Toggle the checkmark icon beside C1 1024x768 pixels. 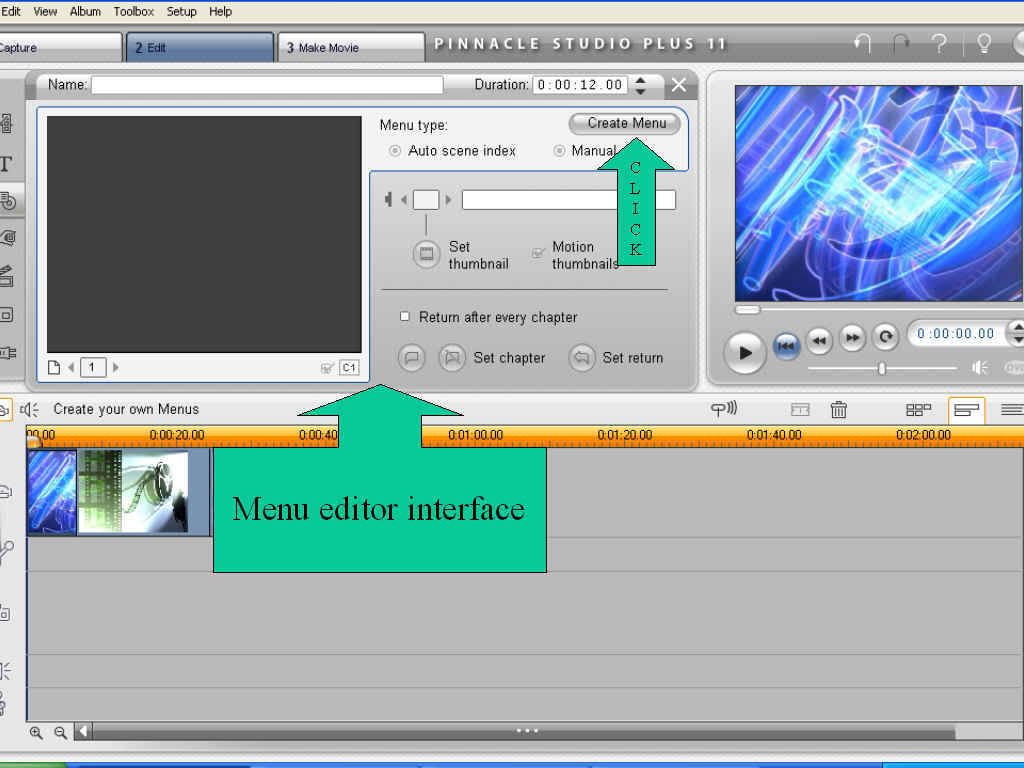[327, 368]
